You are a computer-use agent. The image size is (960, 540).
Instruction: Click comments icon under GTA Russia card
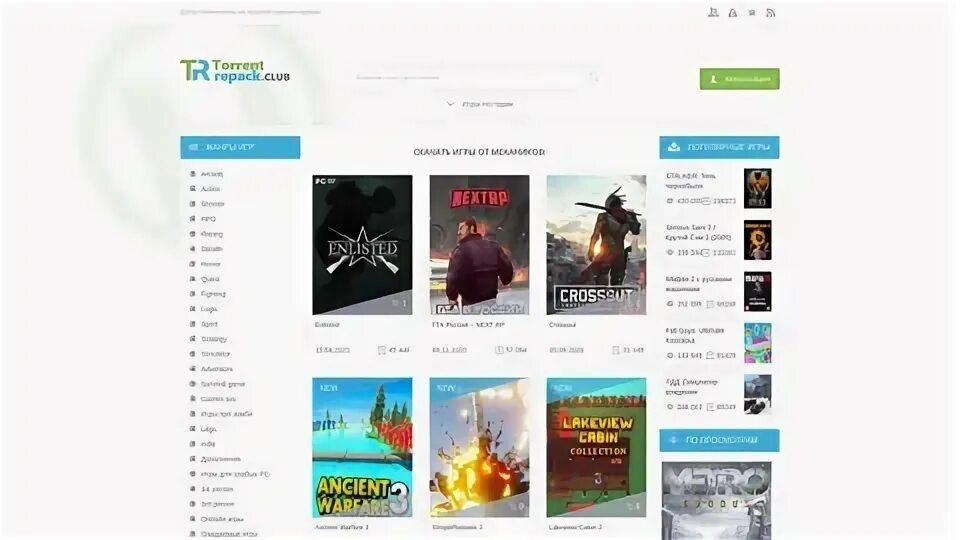[x=499, y=350]
